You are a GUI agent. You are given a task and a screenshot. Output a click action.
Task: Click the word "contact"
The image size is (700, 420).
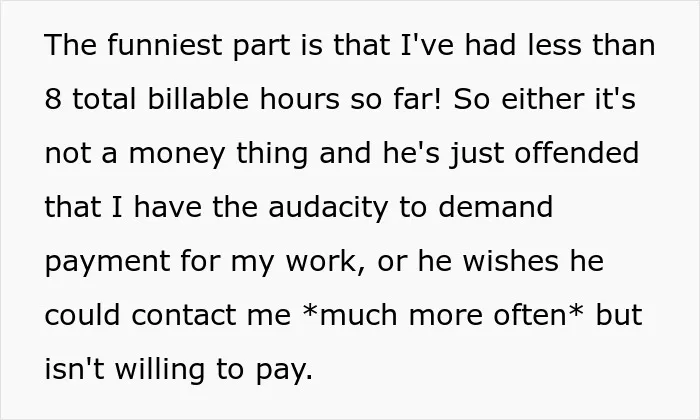coord(183,315)
